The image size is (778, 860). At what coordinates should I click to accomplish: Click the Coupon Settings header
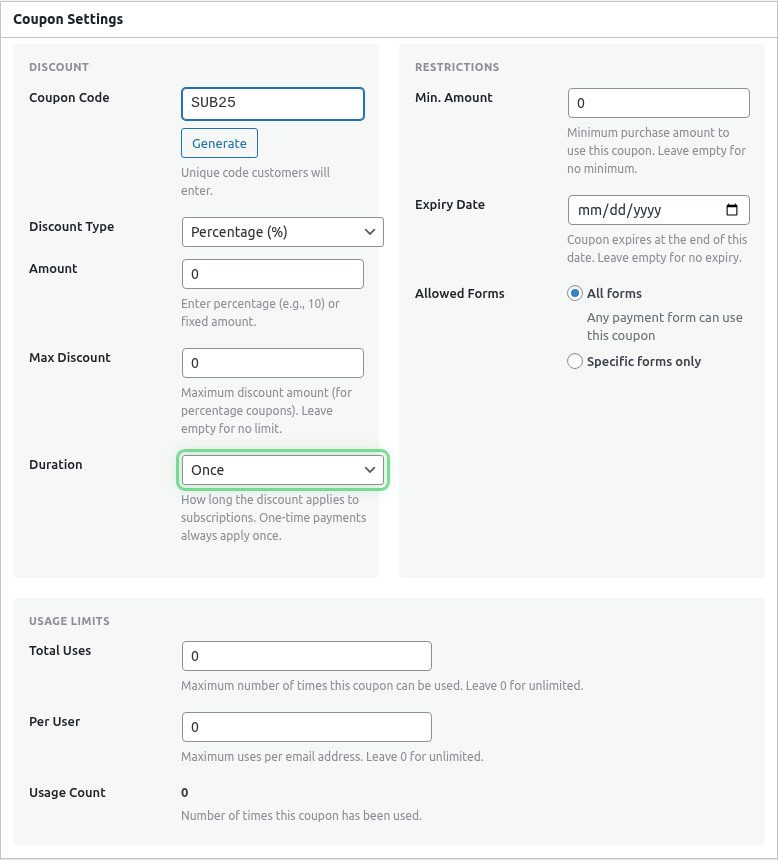(x=70, y=19)
